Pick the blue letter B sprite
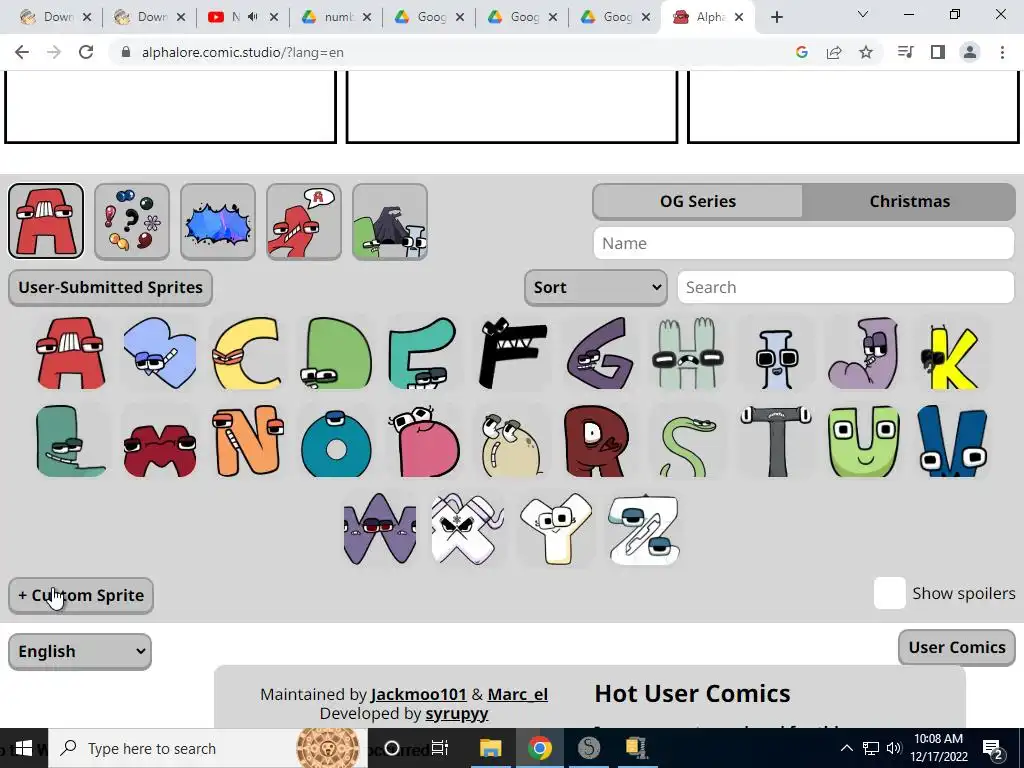This screenshot has height=768, width=1024. click(x=159, y=353)
